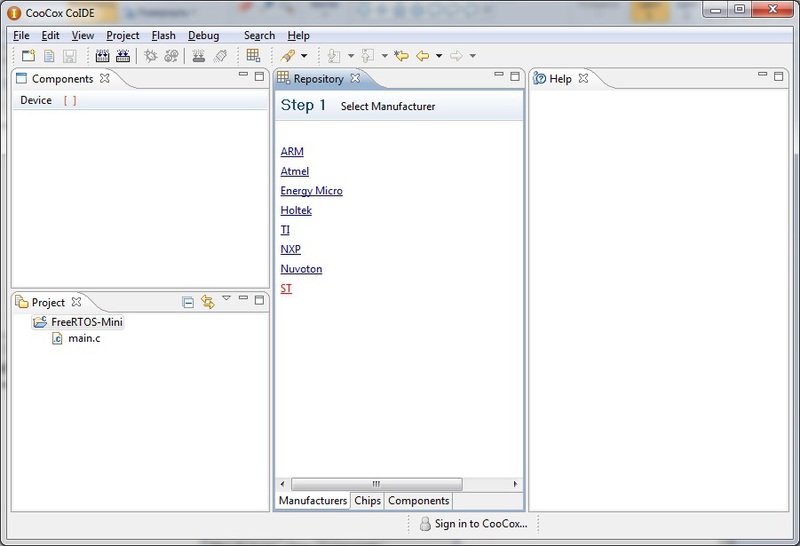Minimize the Components panel
Image resolution: width=800 pixels, height=546 pixels.
click(x=243, y=75)
